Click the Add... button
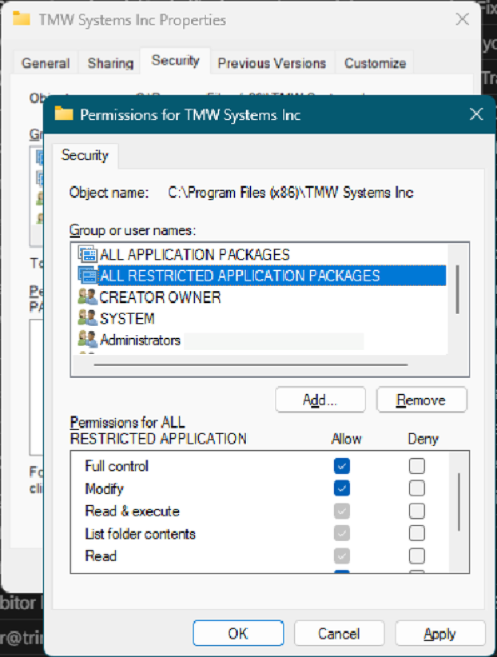This screenshot has width=497, height=657. coord(320,400)
